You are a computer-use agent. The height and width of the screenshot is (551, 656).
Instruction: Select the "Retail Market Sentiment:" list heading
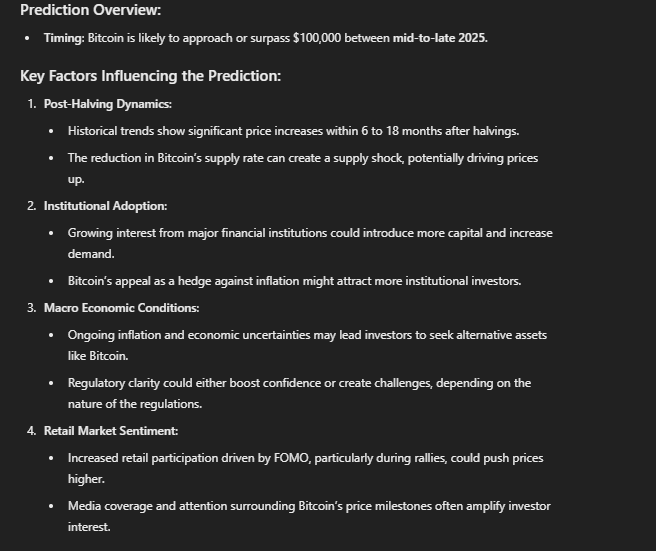pyautogui.click(x=110, y=431)
